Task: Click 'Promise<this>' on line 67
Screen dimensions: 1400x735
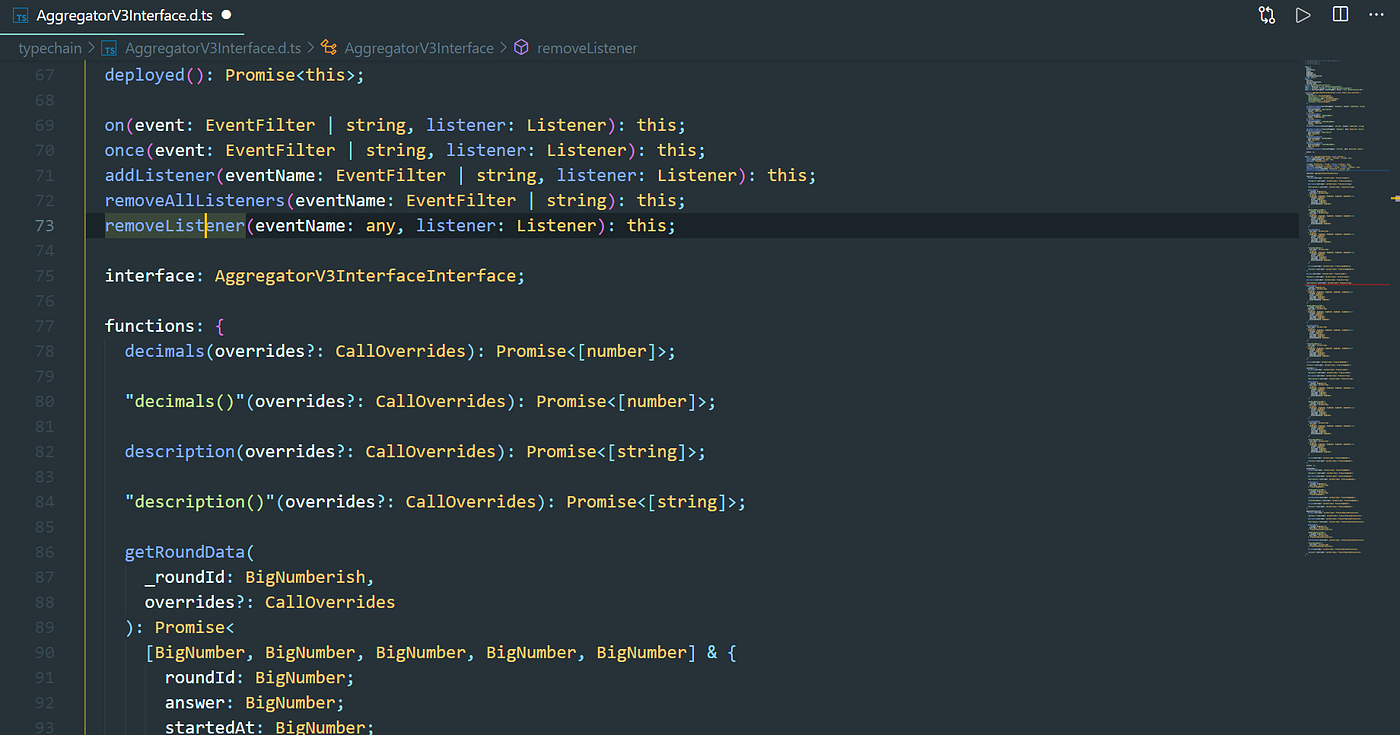Action: [x=290, y=75]
